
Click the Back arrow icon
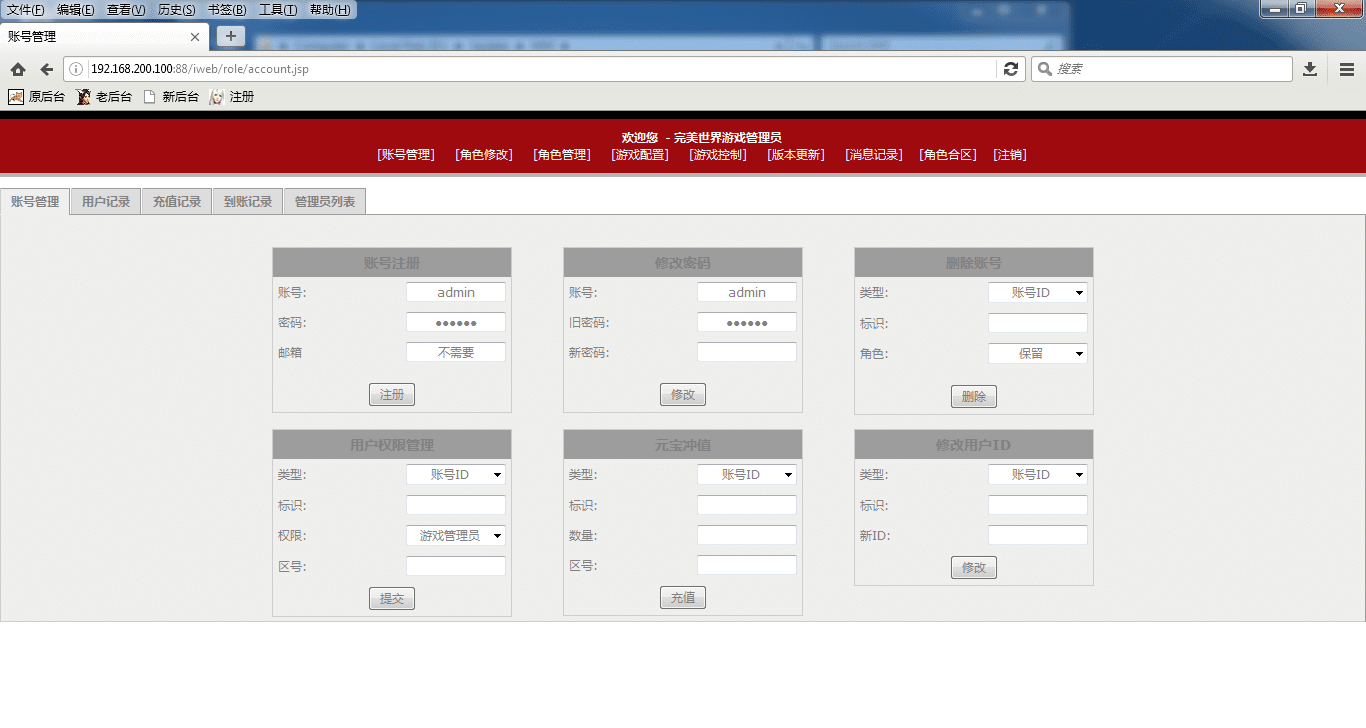click(x=46, y=69)
